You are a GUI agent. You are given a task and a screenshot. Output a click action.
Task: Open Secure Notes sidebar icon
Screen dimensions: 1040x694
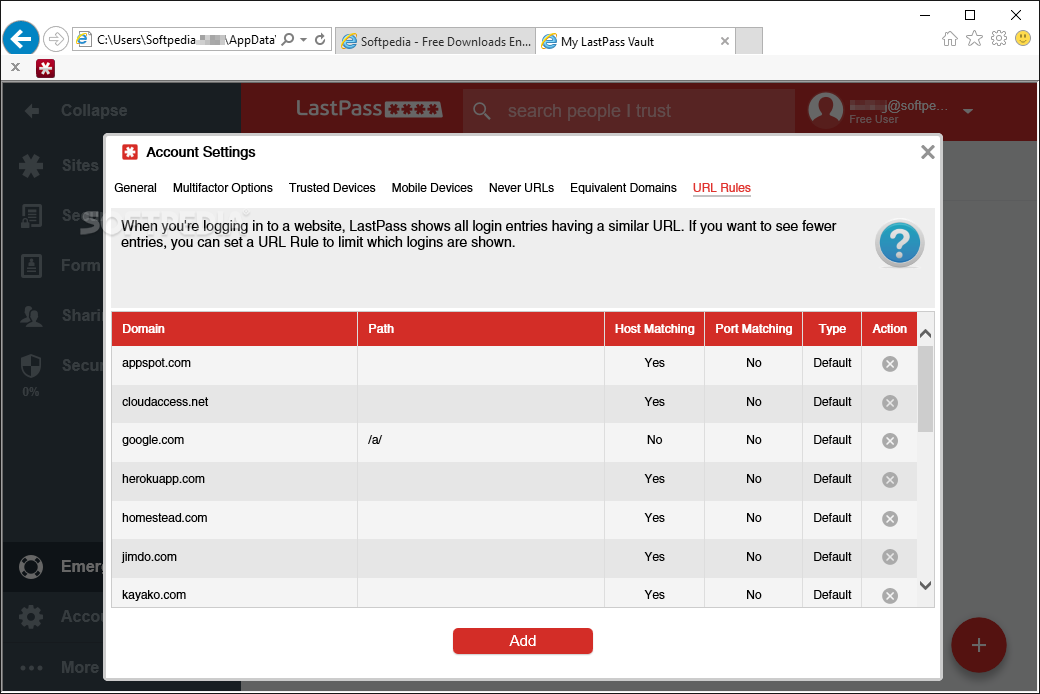31,216
